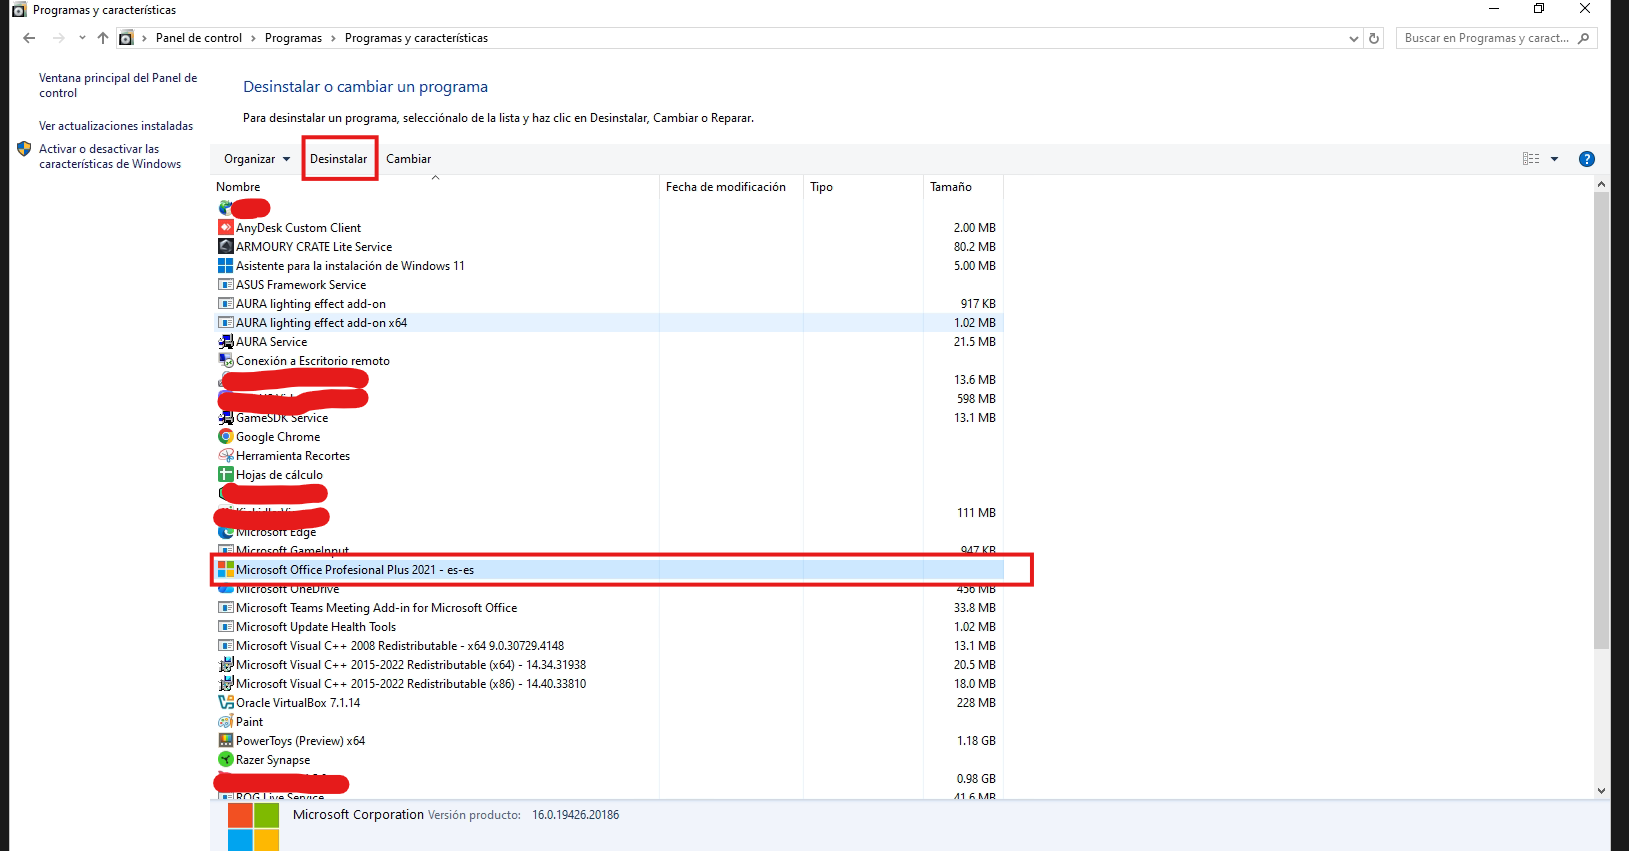
Task: Click Desinstalar in the toolbar
Action: pos(338,159)
